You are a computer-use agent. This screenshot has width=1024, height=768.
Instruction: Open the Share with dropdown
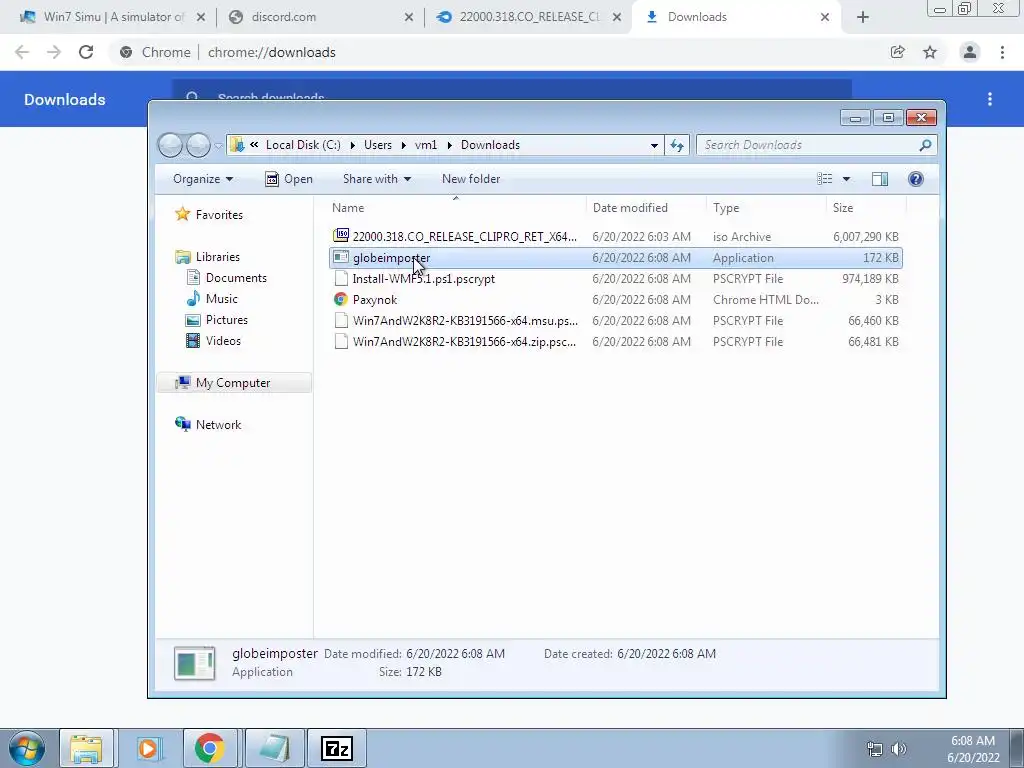pyautogui.click(x=377, y=179)
